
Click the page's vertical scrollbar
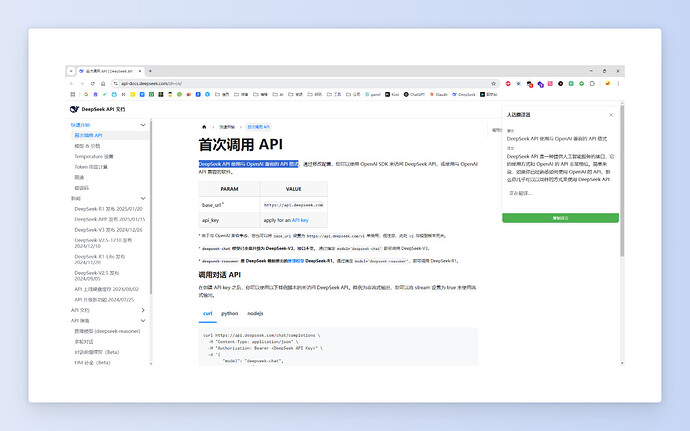(622, 181)
